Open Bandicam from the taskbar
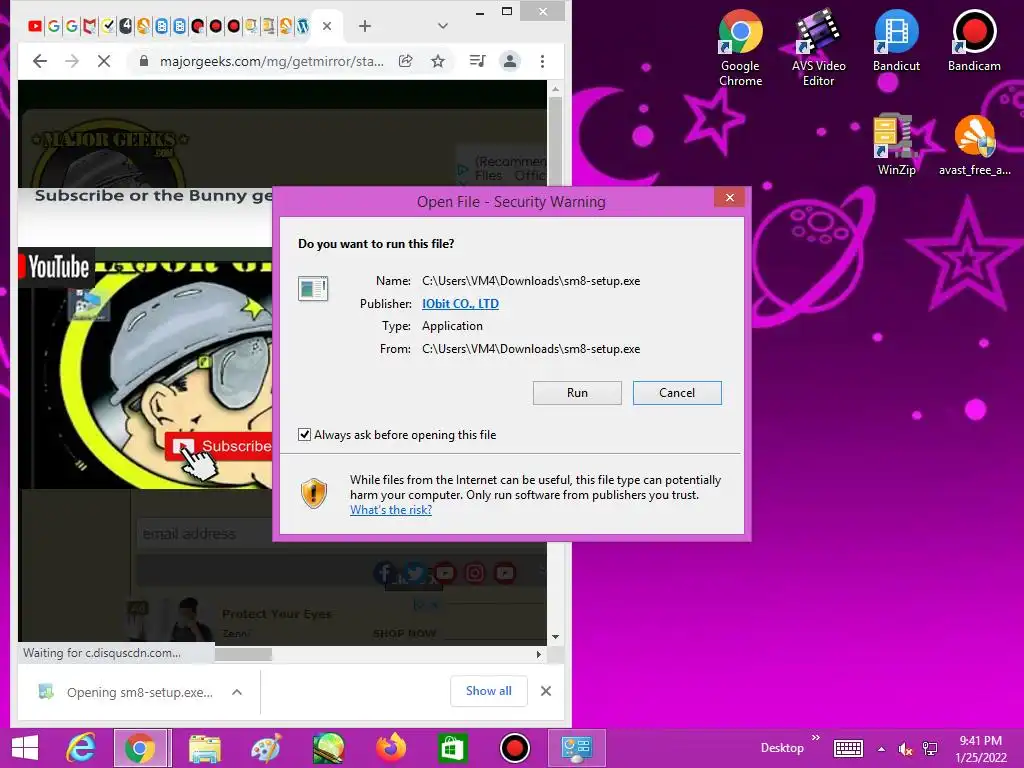Image resolution: width=1024 pixels, height=768 pixels. [515, 748]
